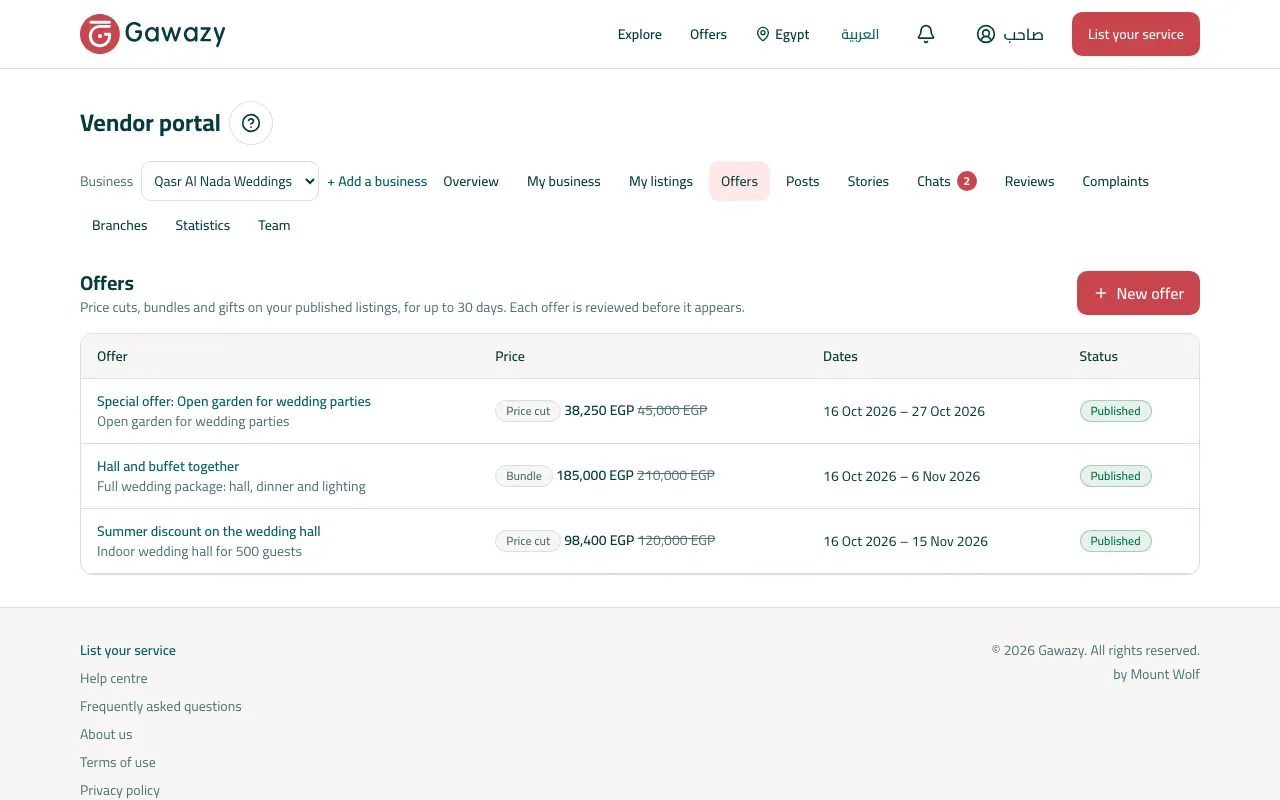This screenshot has height=800, width=1280.
Task: Click the Published status of Hall and buffet
Action: (1116, 476)
